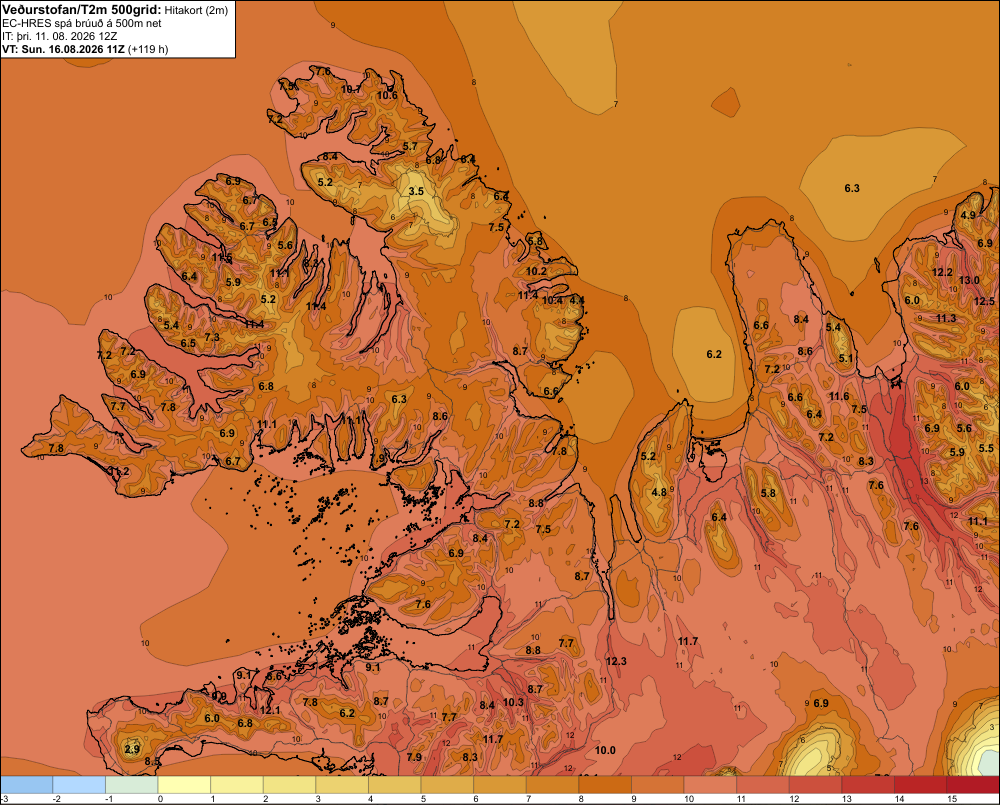Click the 13.0 temperature label
The image size is (1000, 805).
click(969, 280)
